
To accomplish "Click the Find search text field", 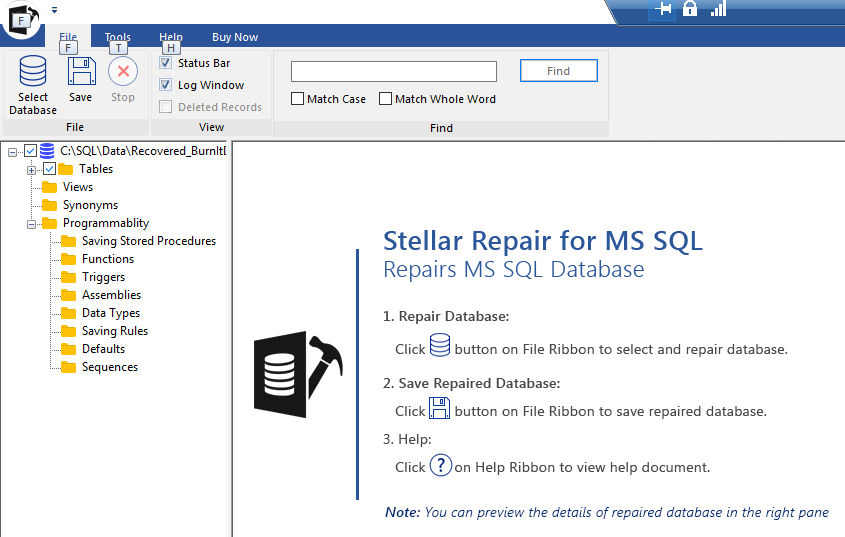I will pyautogui.click(x=394, y=71).
